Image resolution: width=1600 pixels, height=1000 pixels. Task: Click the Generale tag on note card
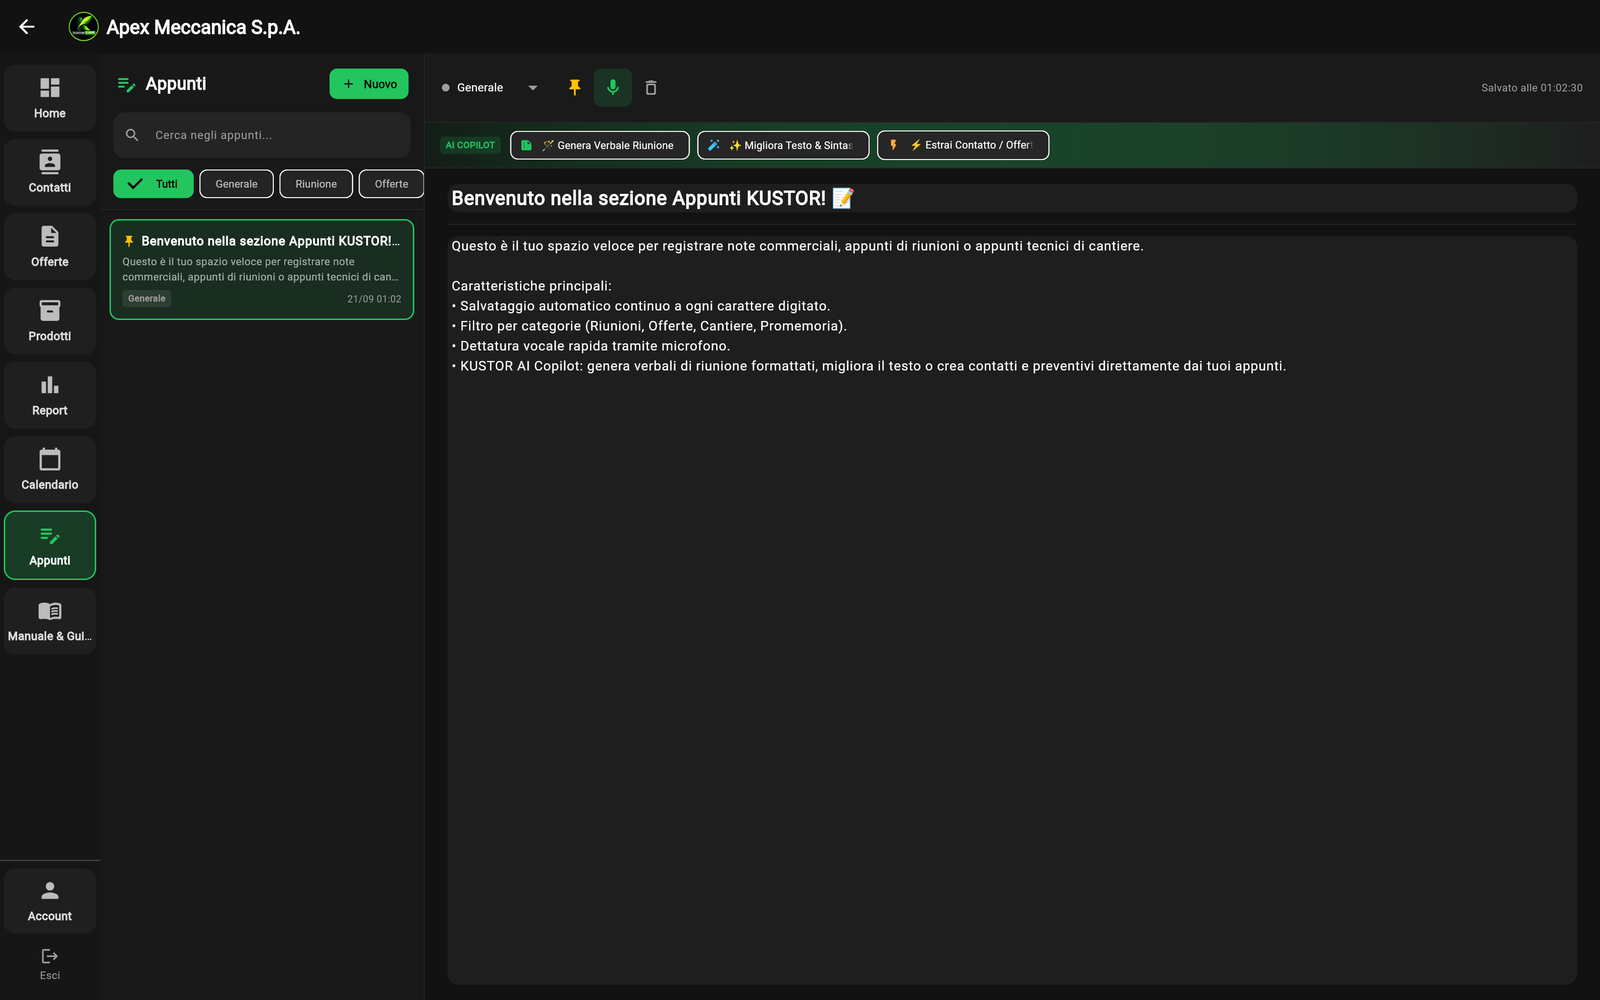pos(147,299)
